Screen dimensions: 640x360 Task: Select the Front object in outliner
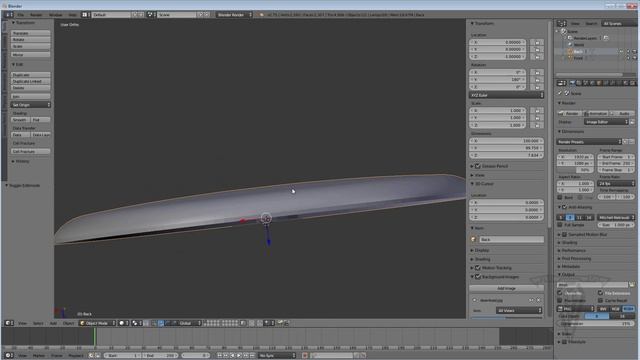(x=578, y=58)
